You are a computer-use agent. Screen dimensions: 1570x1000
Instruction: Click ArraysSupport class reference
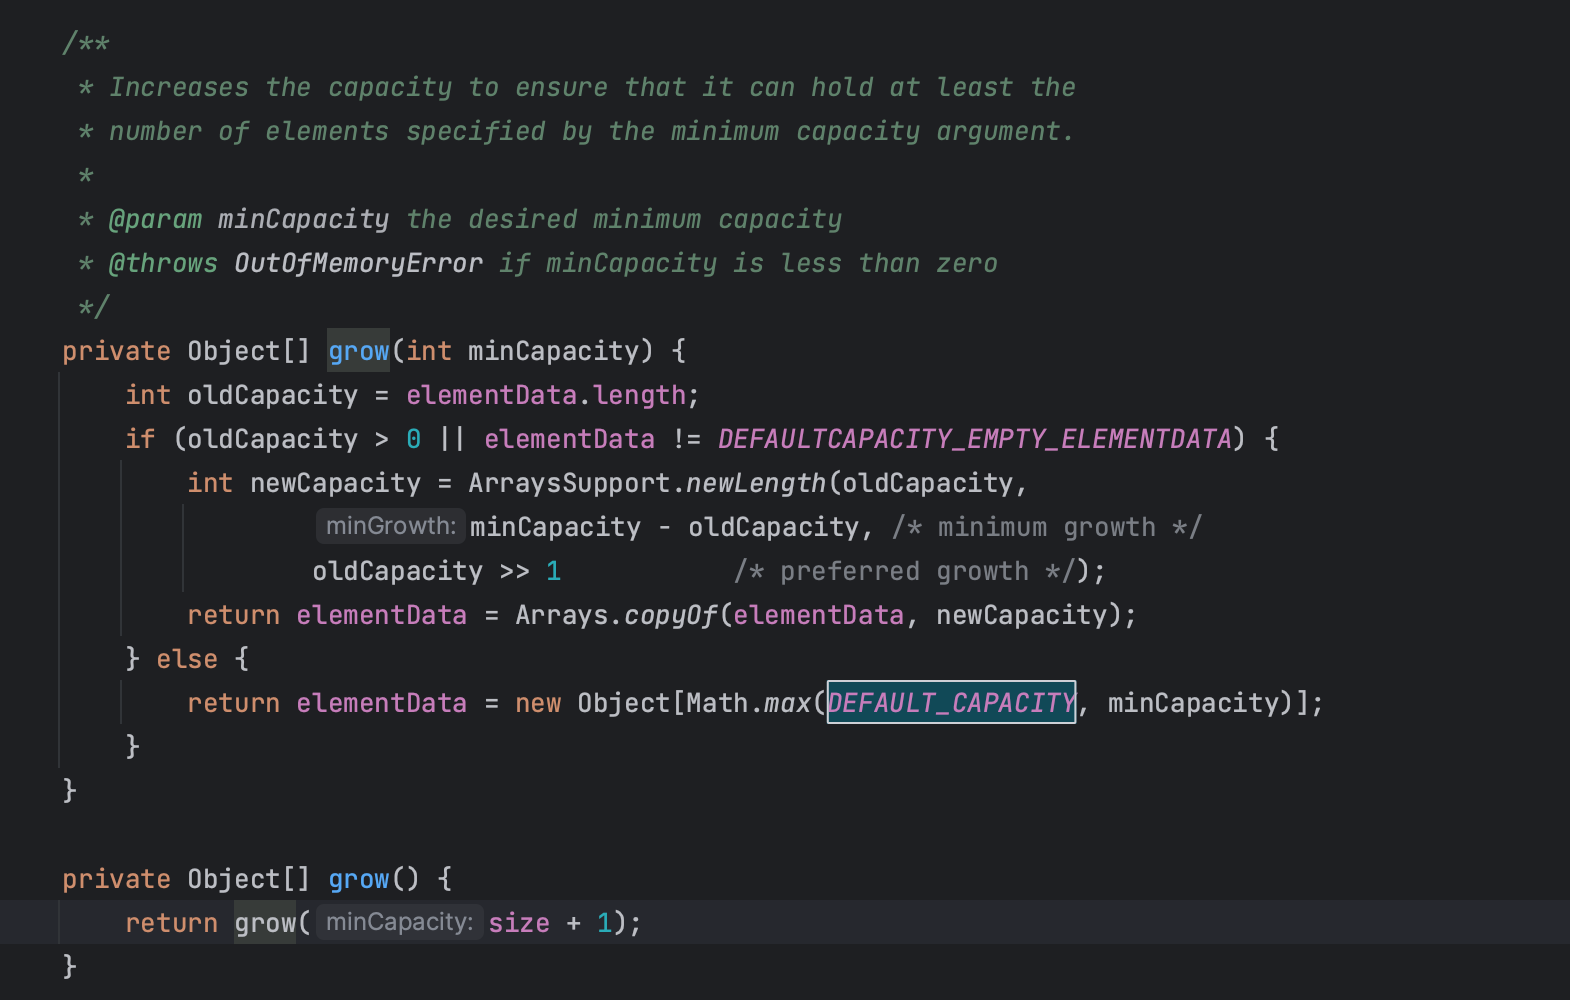coord(569,483)
